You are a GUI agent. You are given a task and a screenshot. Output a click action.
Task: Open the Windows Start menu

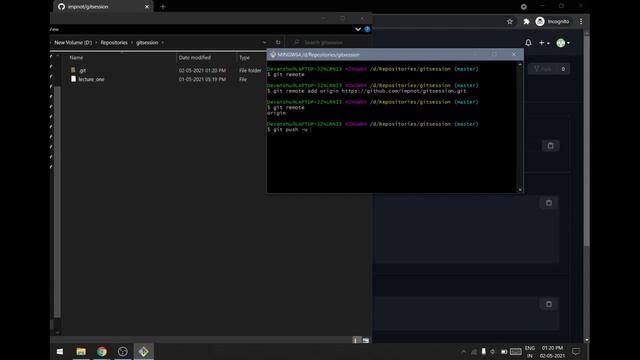pyautogui.click(x=60, y=351)
